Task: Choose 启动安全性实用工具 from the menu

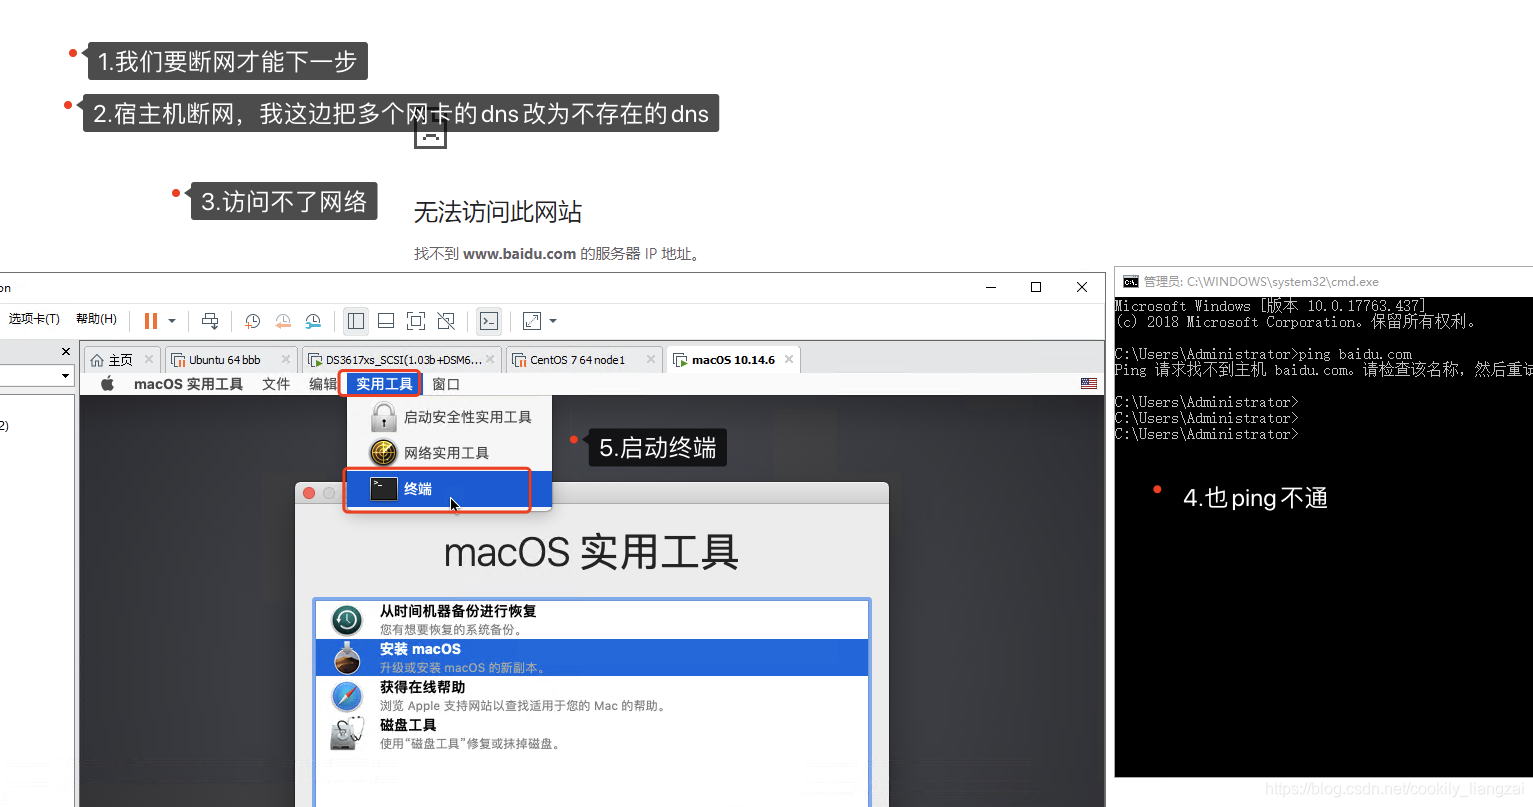Action: [449, 417]
